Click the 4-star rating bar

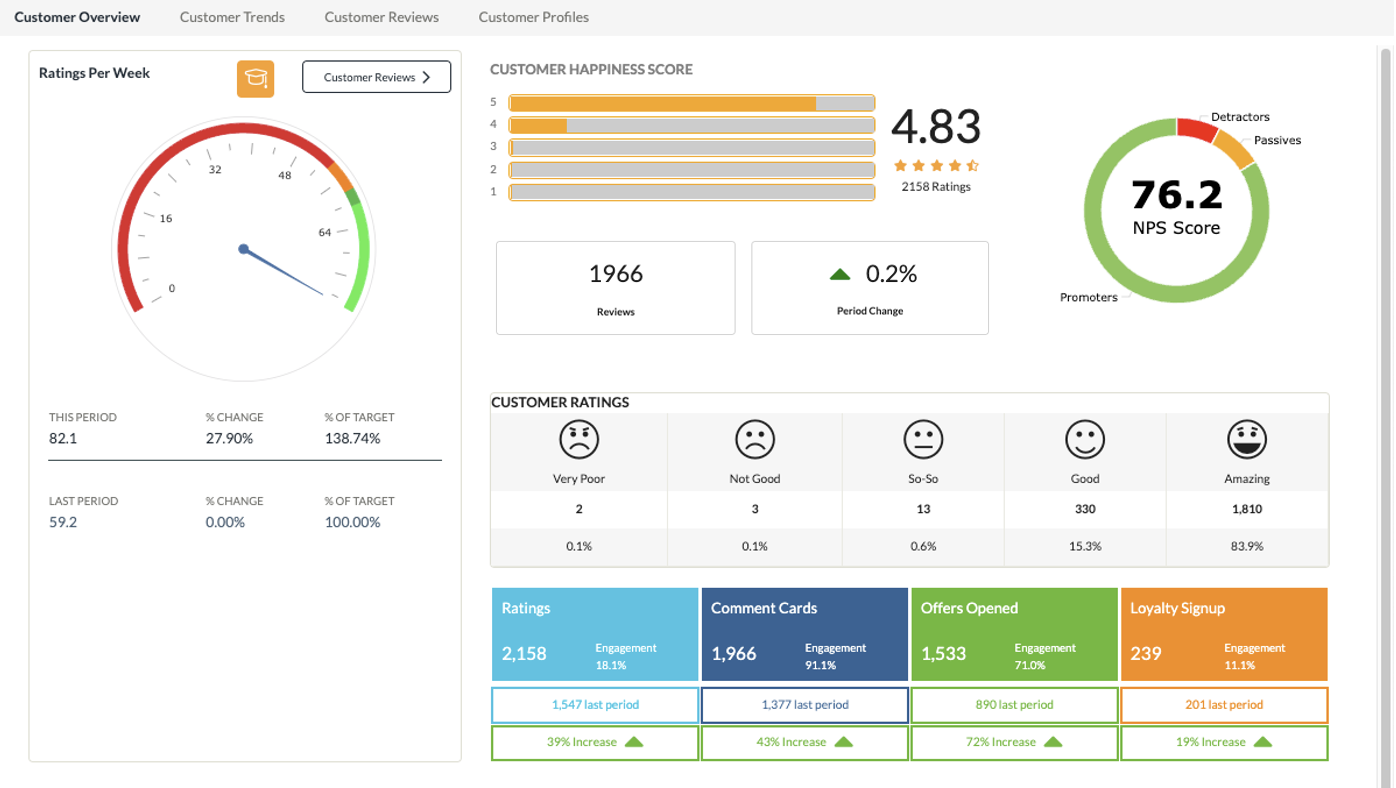(691, 125)
